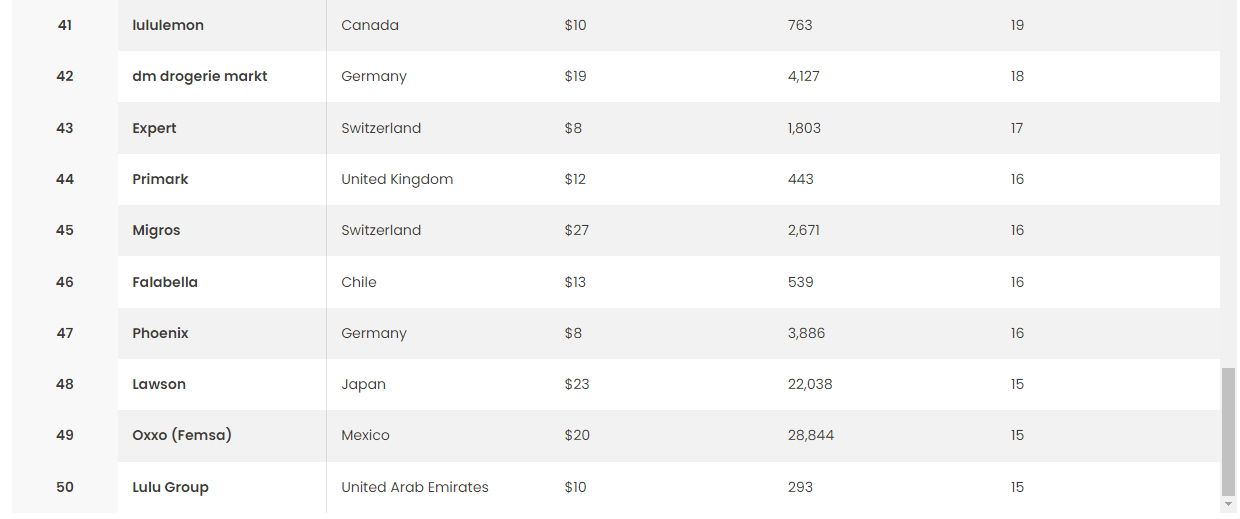Select the United Kingdom country cell
This screenshot has width=1240, height=519.
coord(397,179)
